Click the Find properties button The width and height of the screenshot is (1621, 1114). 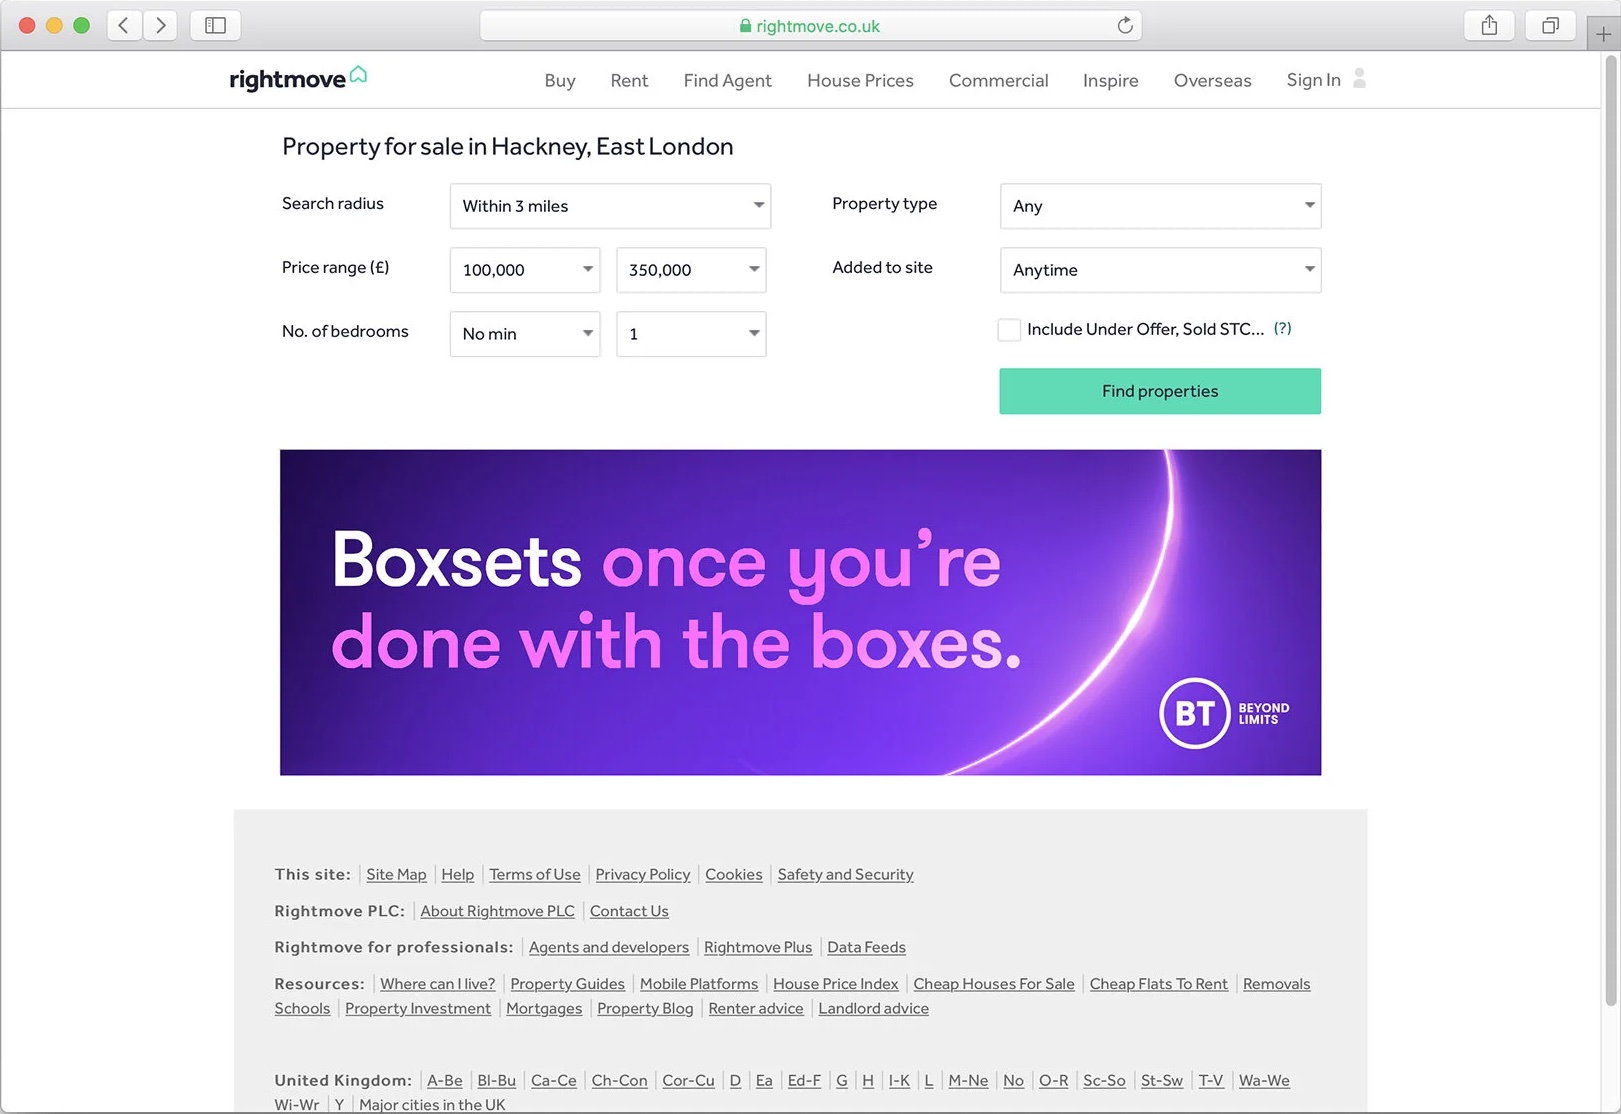coord(1160,391)
